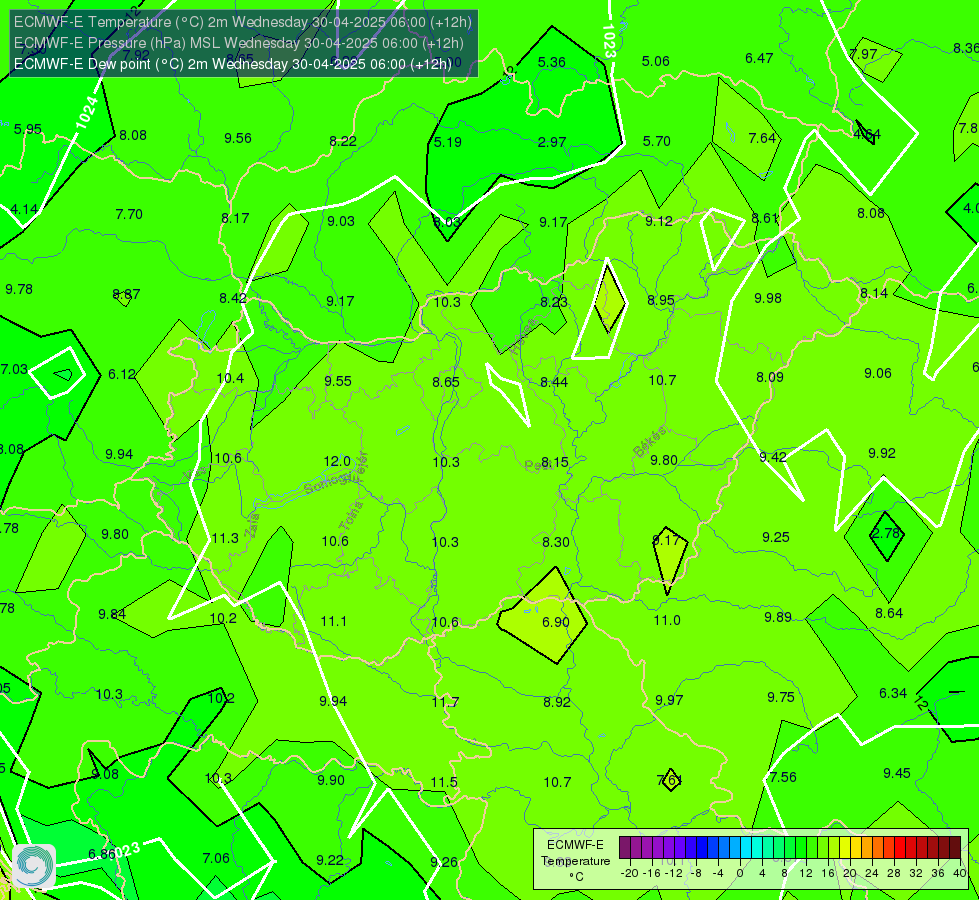Click the temperature value 9.98
Image resolution: width=979 pixels, height=900 pixels.
(x=767, y=298)
